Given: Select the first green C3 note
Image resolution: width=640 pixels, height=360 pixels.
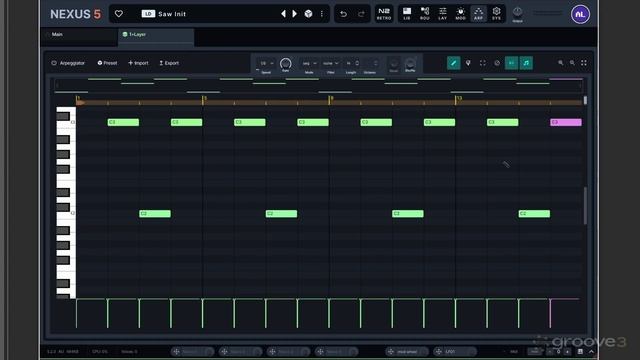Looking at the screenshot, I should pos(123,122).
